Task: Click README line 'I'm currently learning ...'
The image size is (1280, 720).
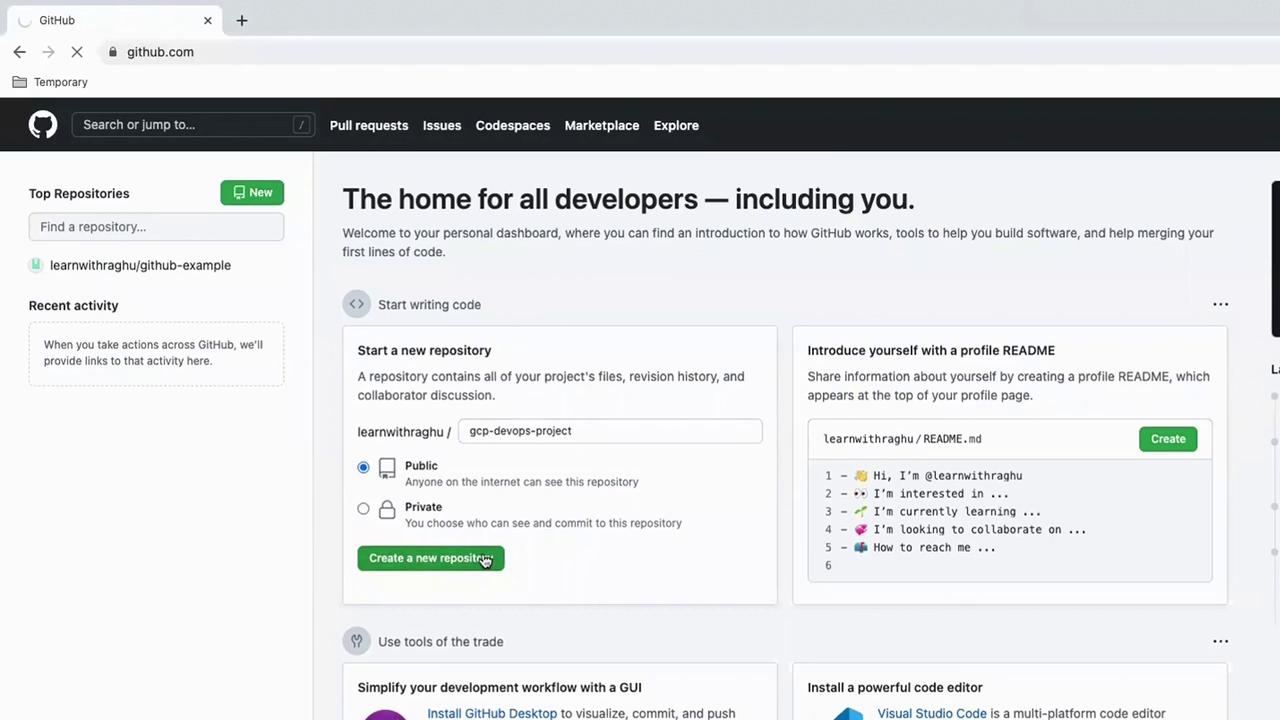Action: tap(947, 512)
